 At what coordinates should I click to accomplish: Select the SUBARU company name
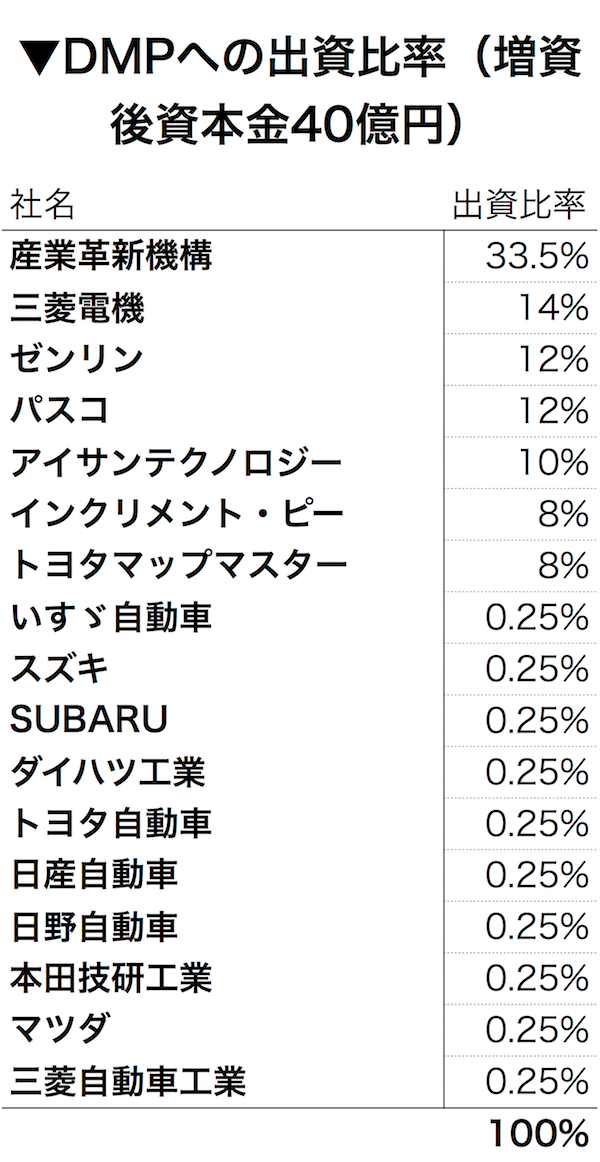pos(89,721)
